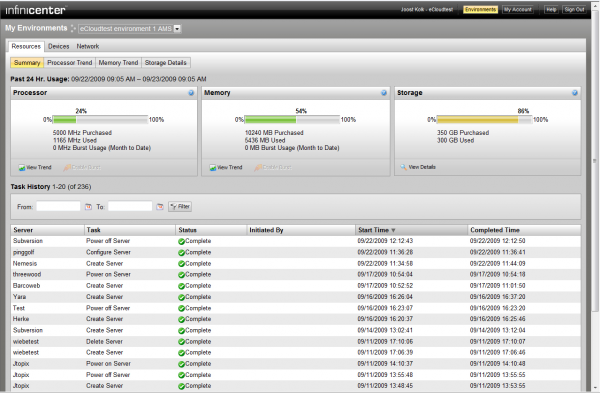Click the Processor usage progress bar
Screen dimensions: 600x393
(x=100, y=120)
